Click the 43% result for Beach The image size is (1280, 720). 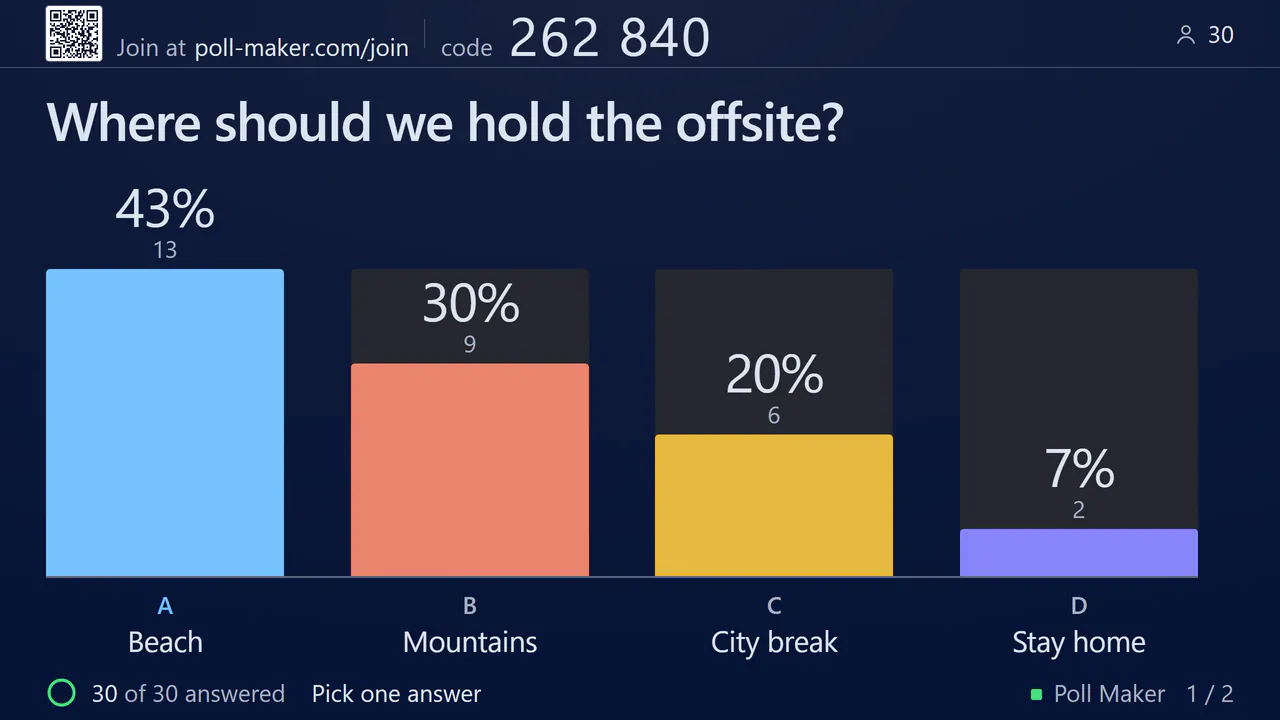click(x=165, y=210)
